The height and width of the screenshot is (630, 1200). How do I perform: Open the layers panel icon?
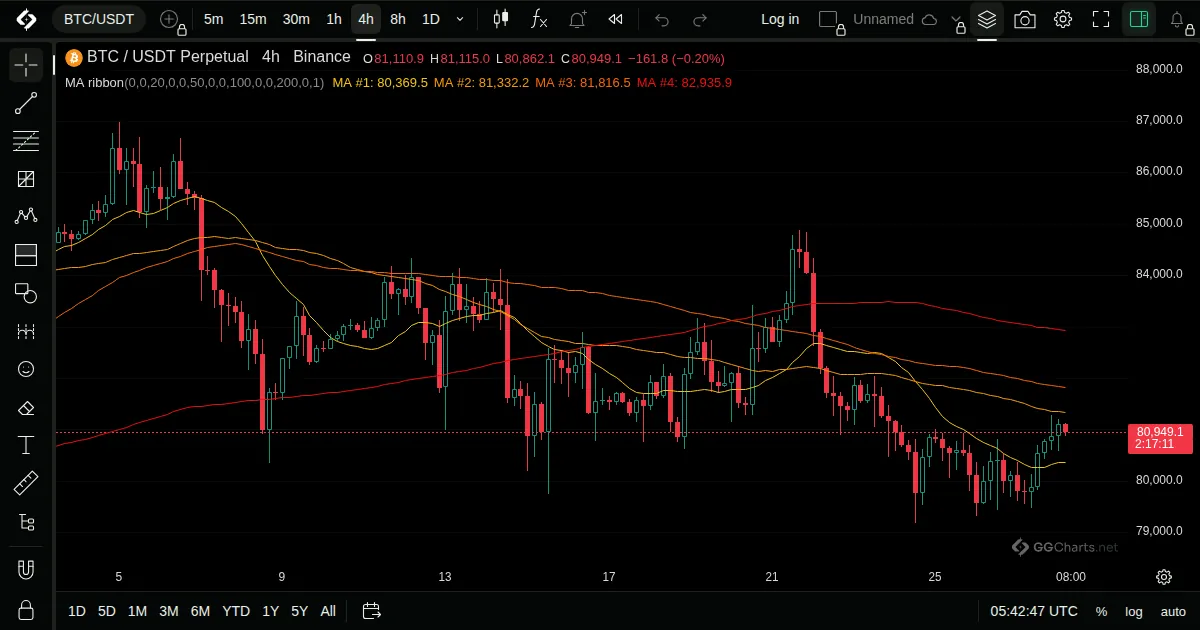(987, 19)
